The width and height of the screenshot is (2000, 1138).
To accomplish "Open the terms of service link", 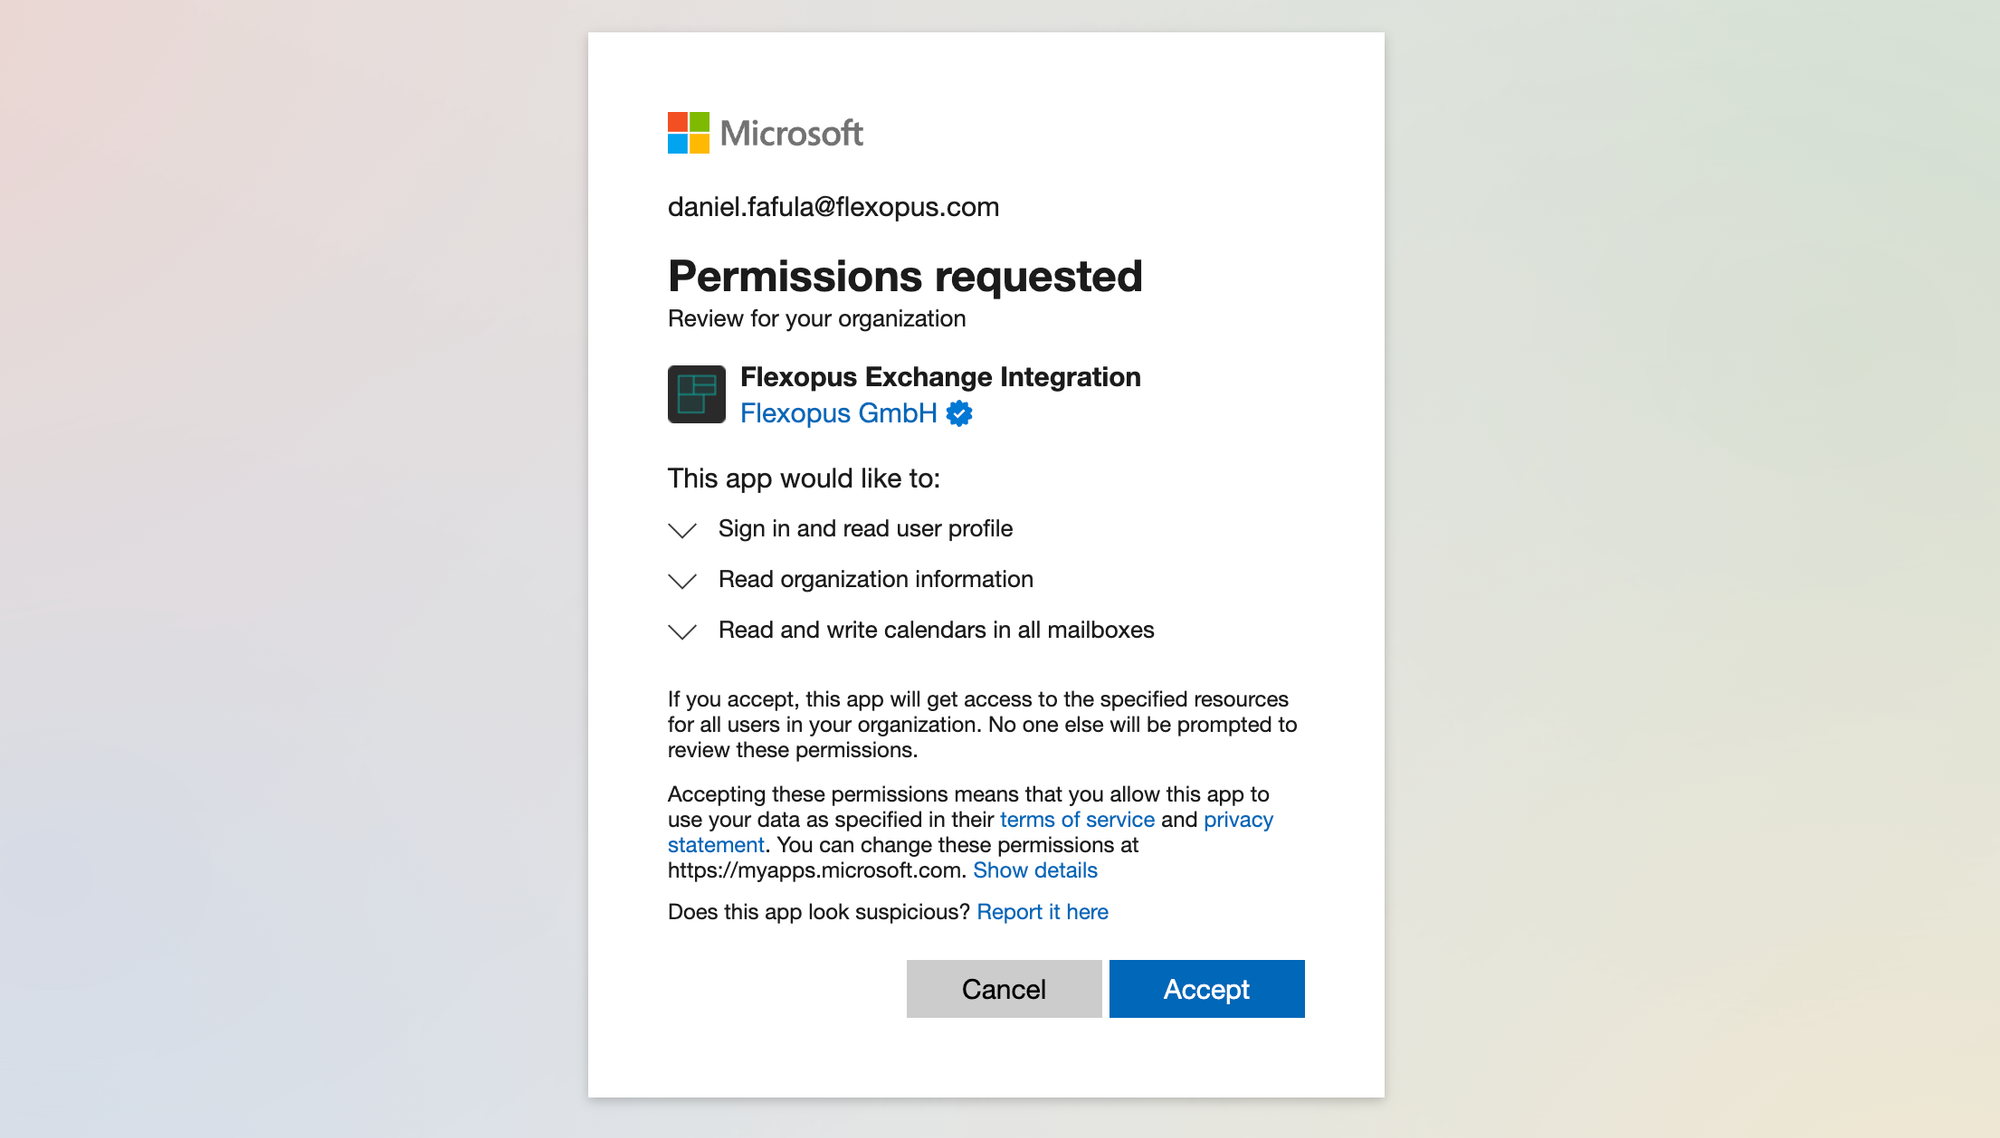I will pyautogui.click(x=1077, y=820).
